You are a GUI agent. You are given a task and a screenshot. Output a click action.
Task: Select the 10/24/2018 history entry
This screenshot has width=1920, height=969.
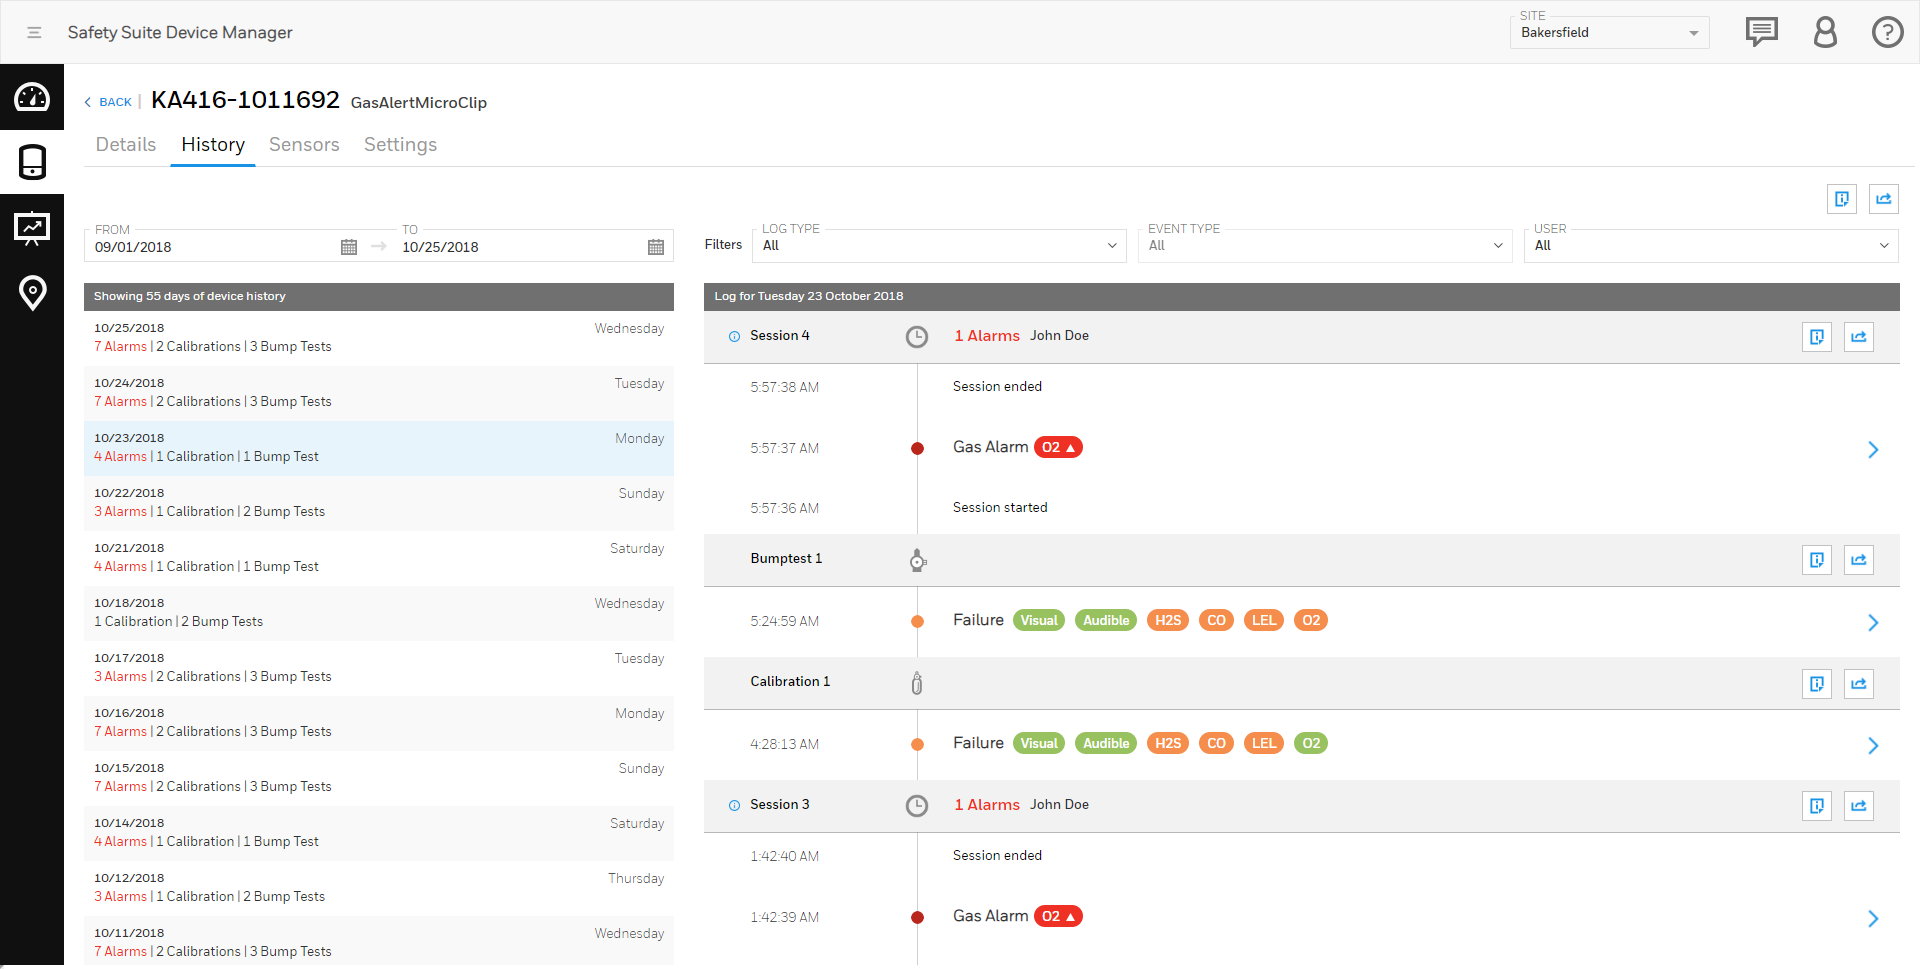[378, 393]
